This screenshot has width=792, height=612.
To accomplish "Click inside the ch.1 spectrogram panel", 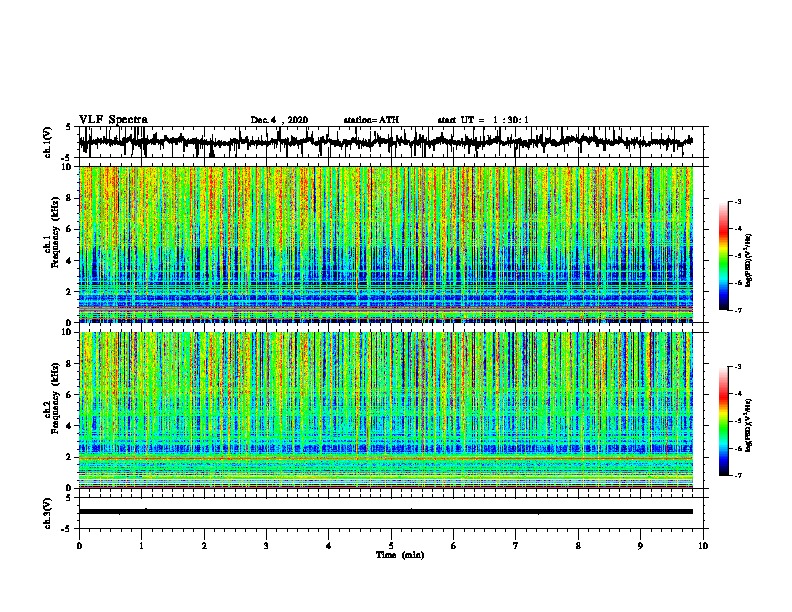I will point(386,244).
